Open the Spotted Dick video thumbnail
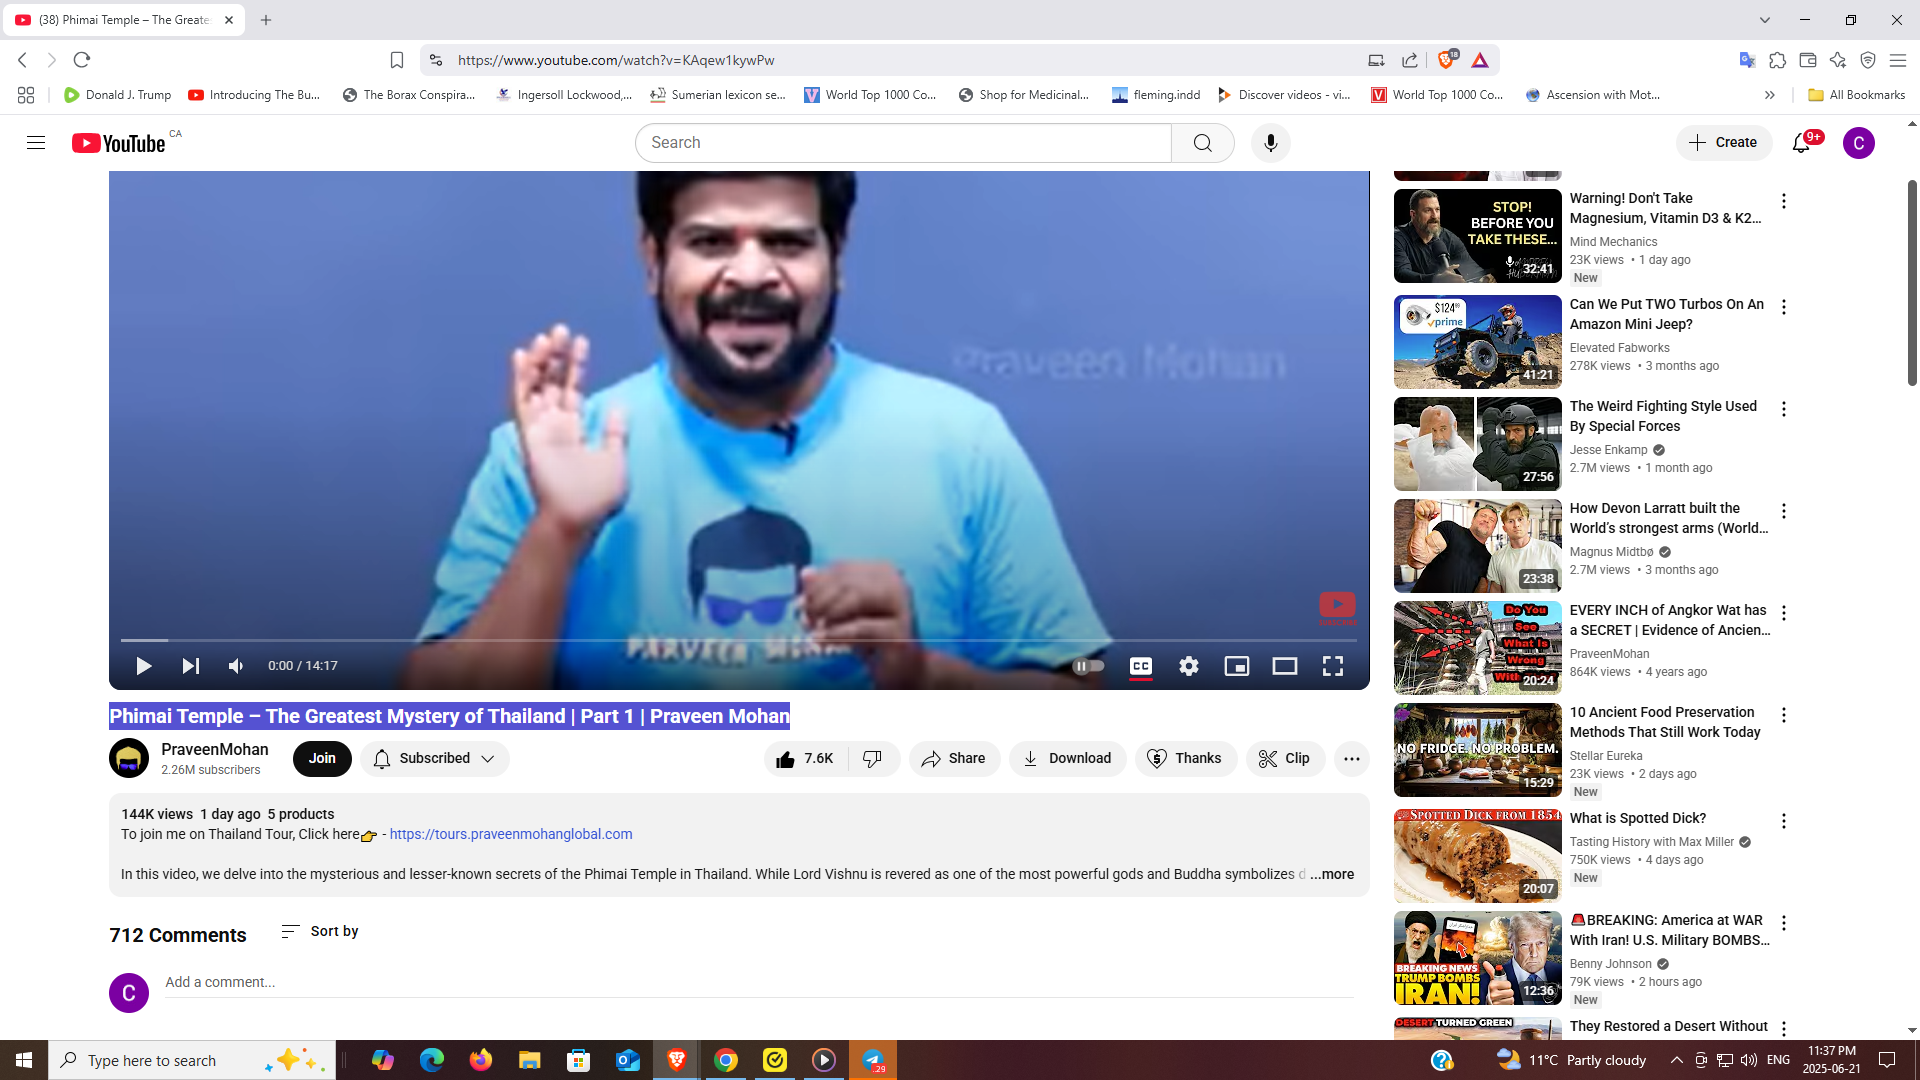 pyautogui.click(x=1477, y=856)
